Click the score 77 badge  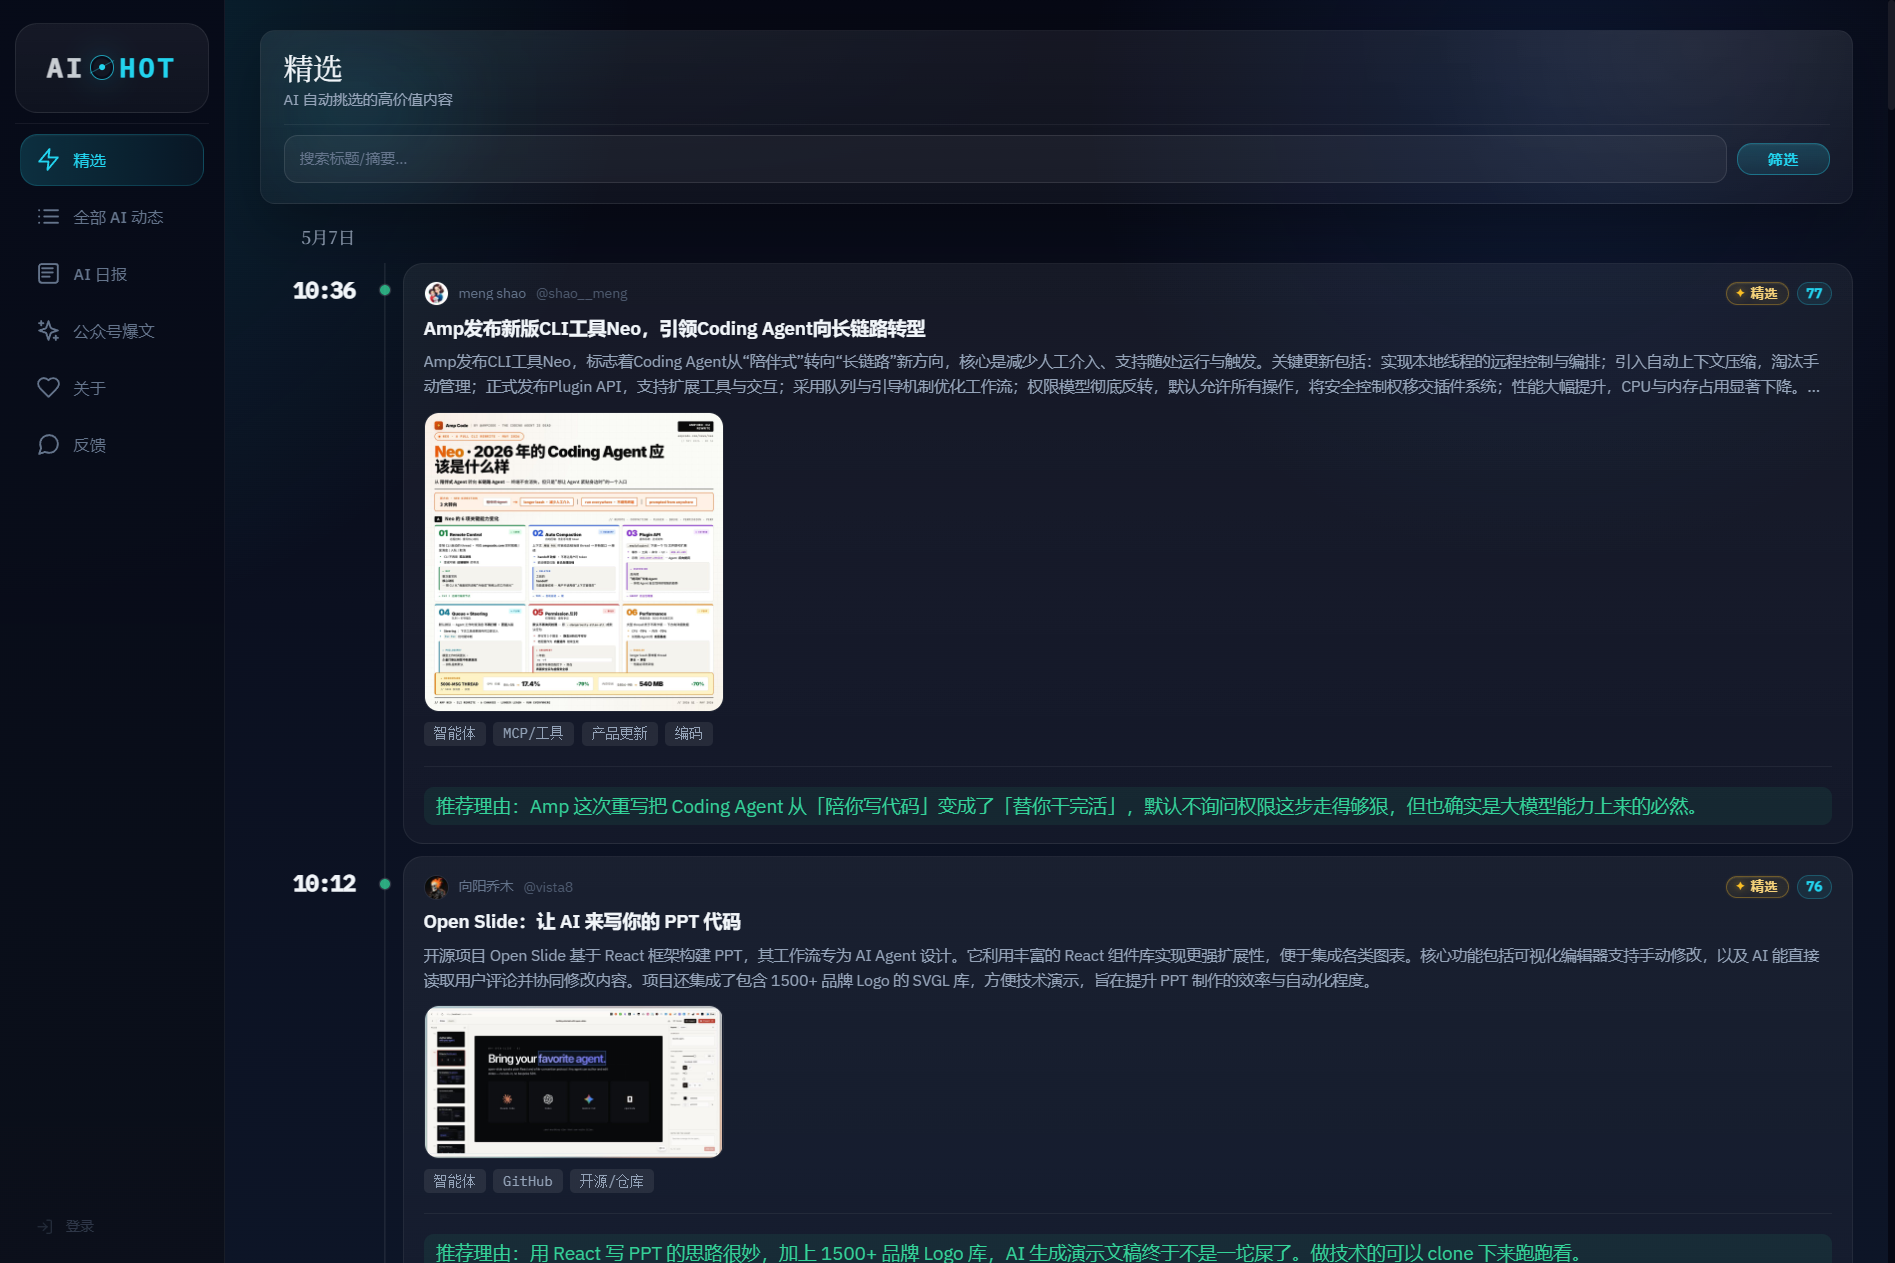(x=1814, y=293)
